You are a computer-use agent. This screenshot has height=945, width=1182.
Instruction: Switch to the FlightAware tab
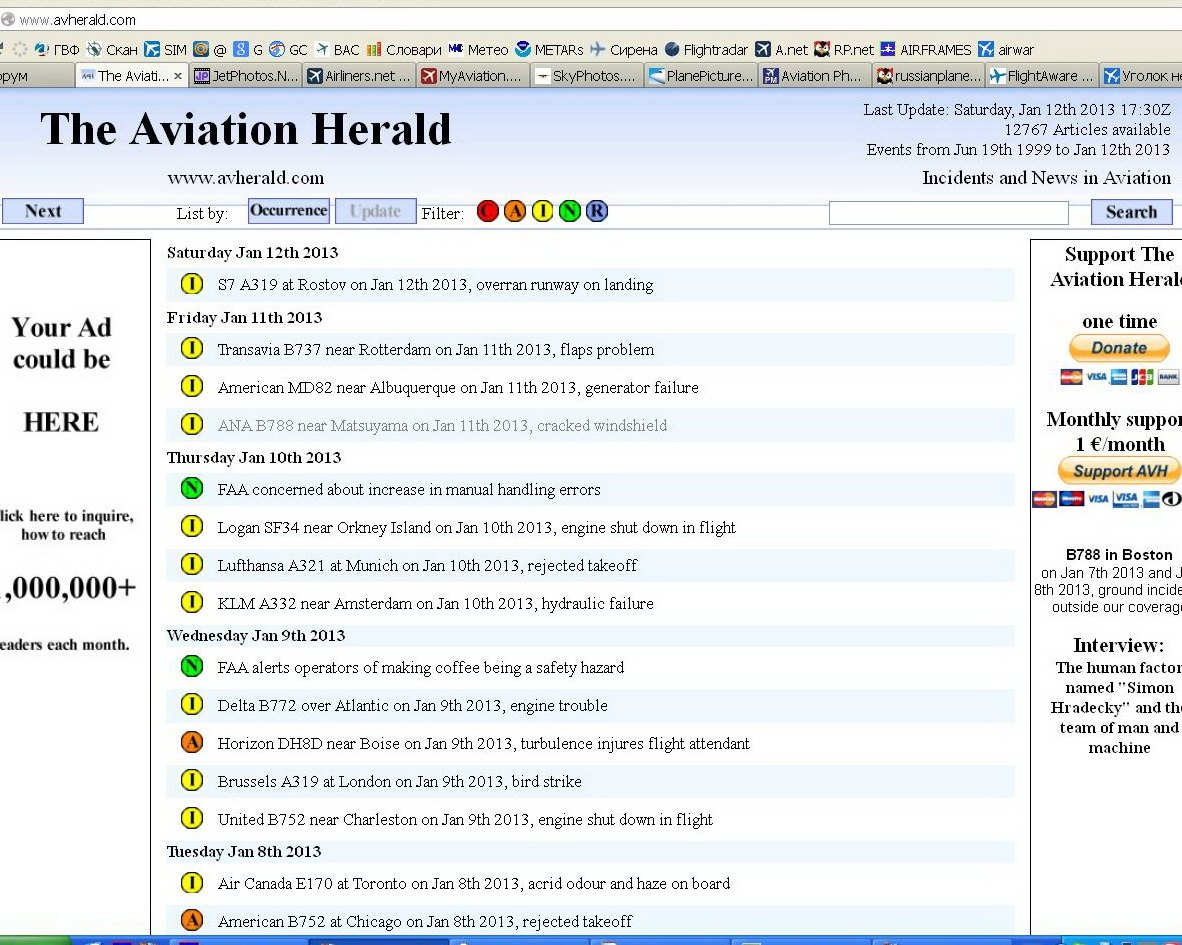click(x=1042, y=75)
